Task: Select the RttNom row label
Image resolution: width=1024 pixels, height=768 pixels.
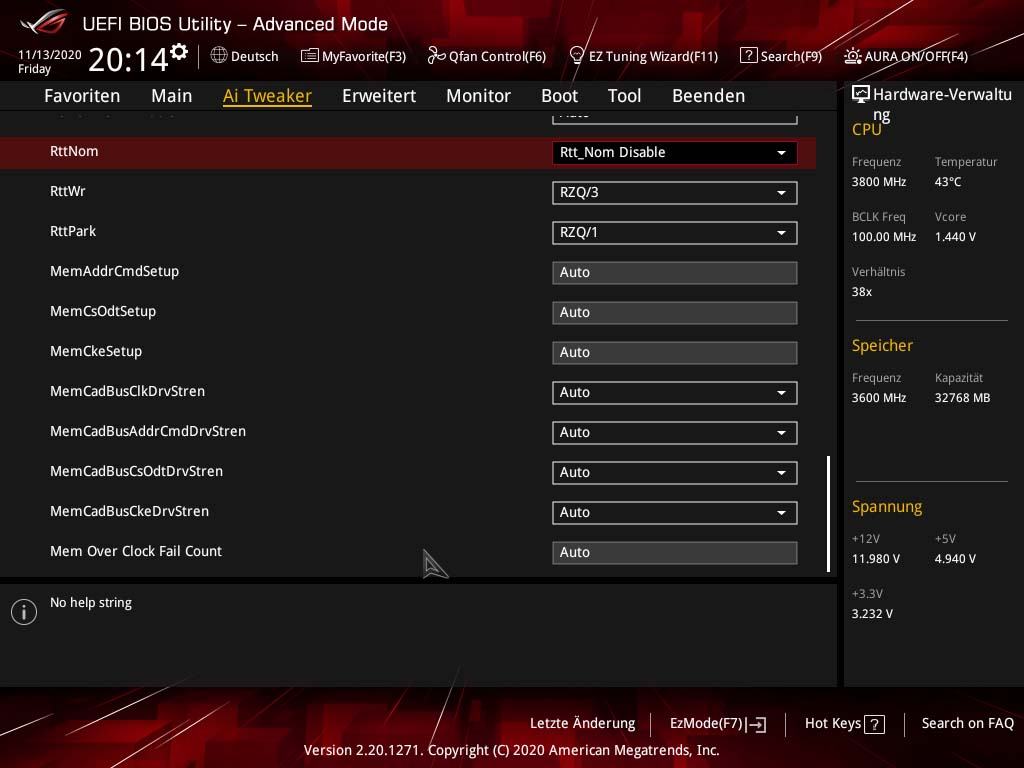Action: pyautogui.click(x=74, y=152)
